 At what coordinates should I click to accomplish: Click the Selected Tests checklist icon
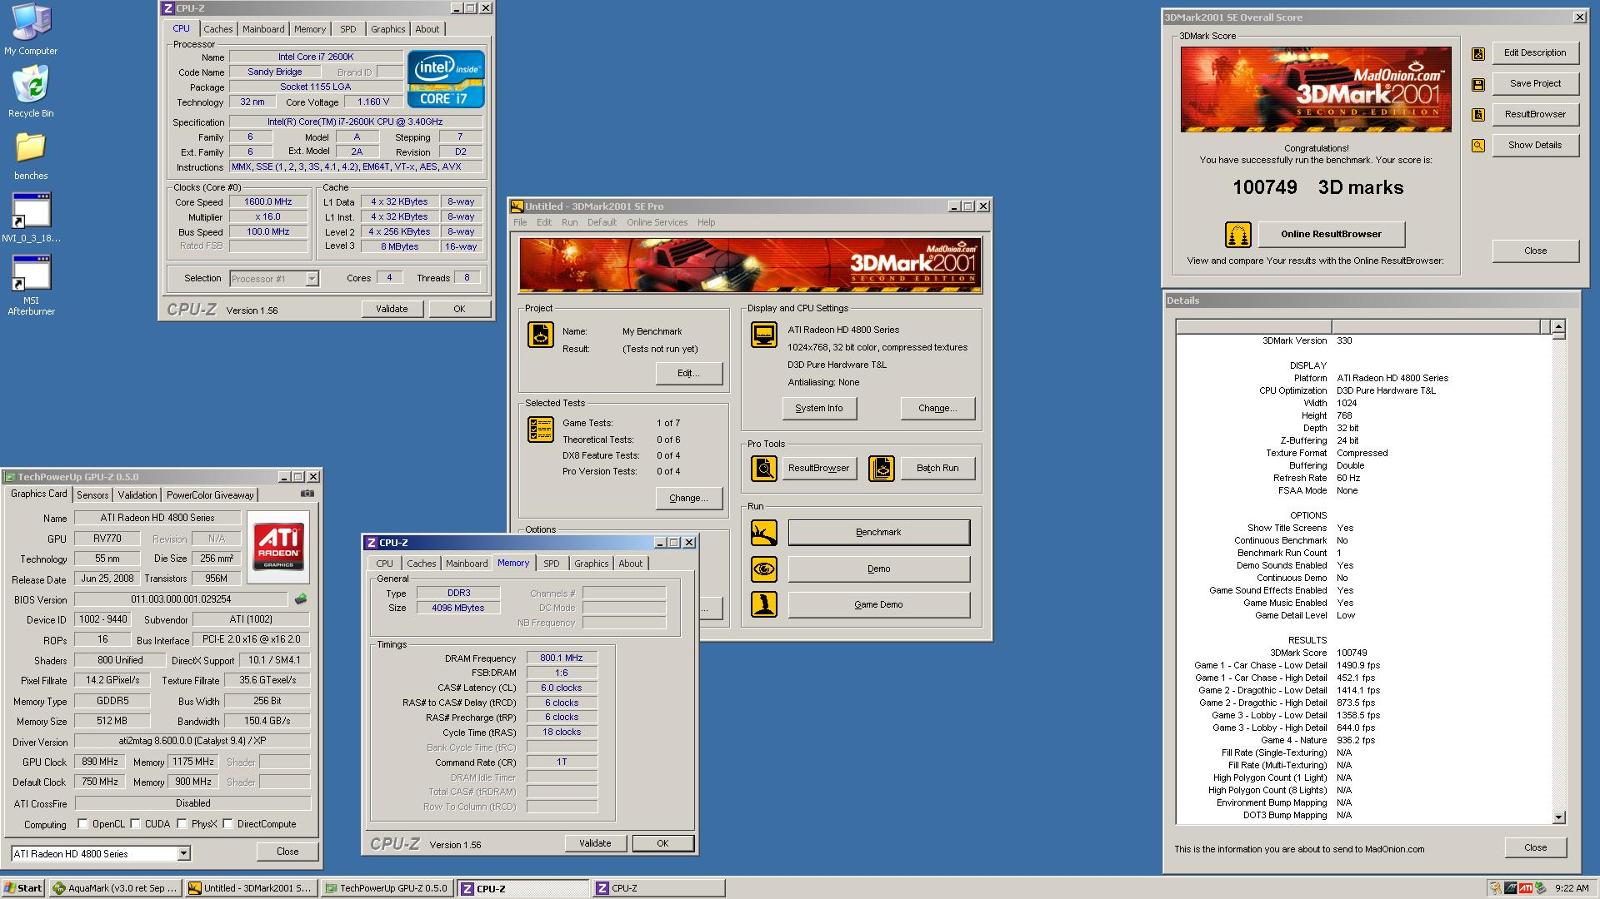point(540,429)
